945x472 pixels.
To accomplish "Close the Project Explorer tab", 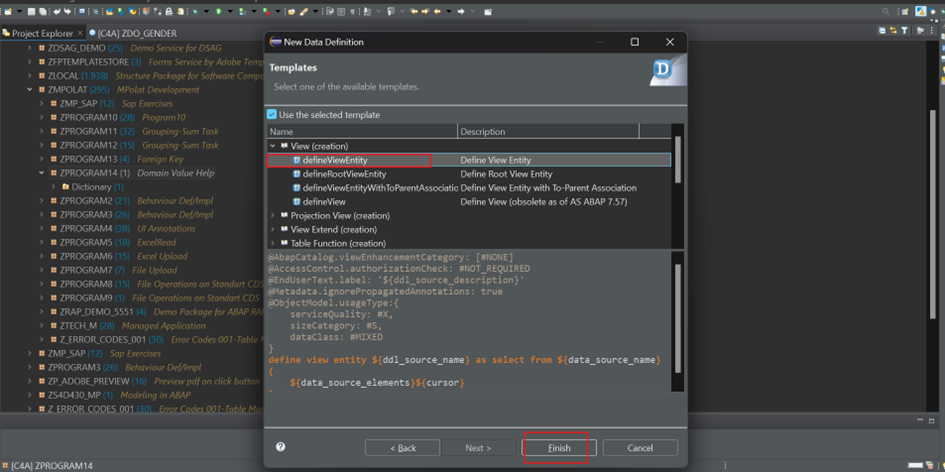I will pyautogui.click(x=81, y=33).
